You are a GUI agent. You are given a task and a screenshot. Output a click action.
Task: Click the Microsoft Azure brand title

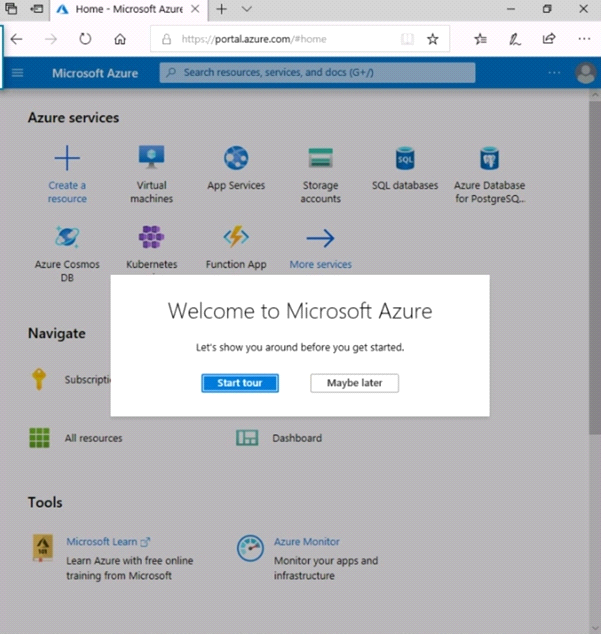[95, 73]
